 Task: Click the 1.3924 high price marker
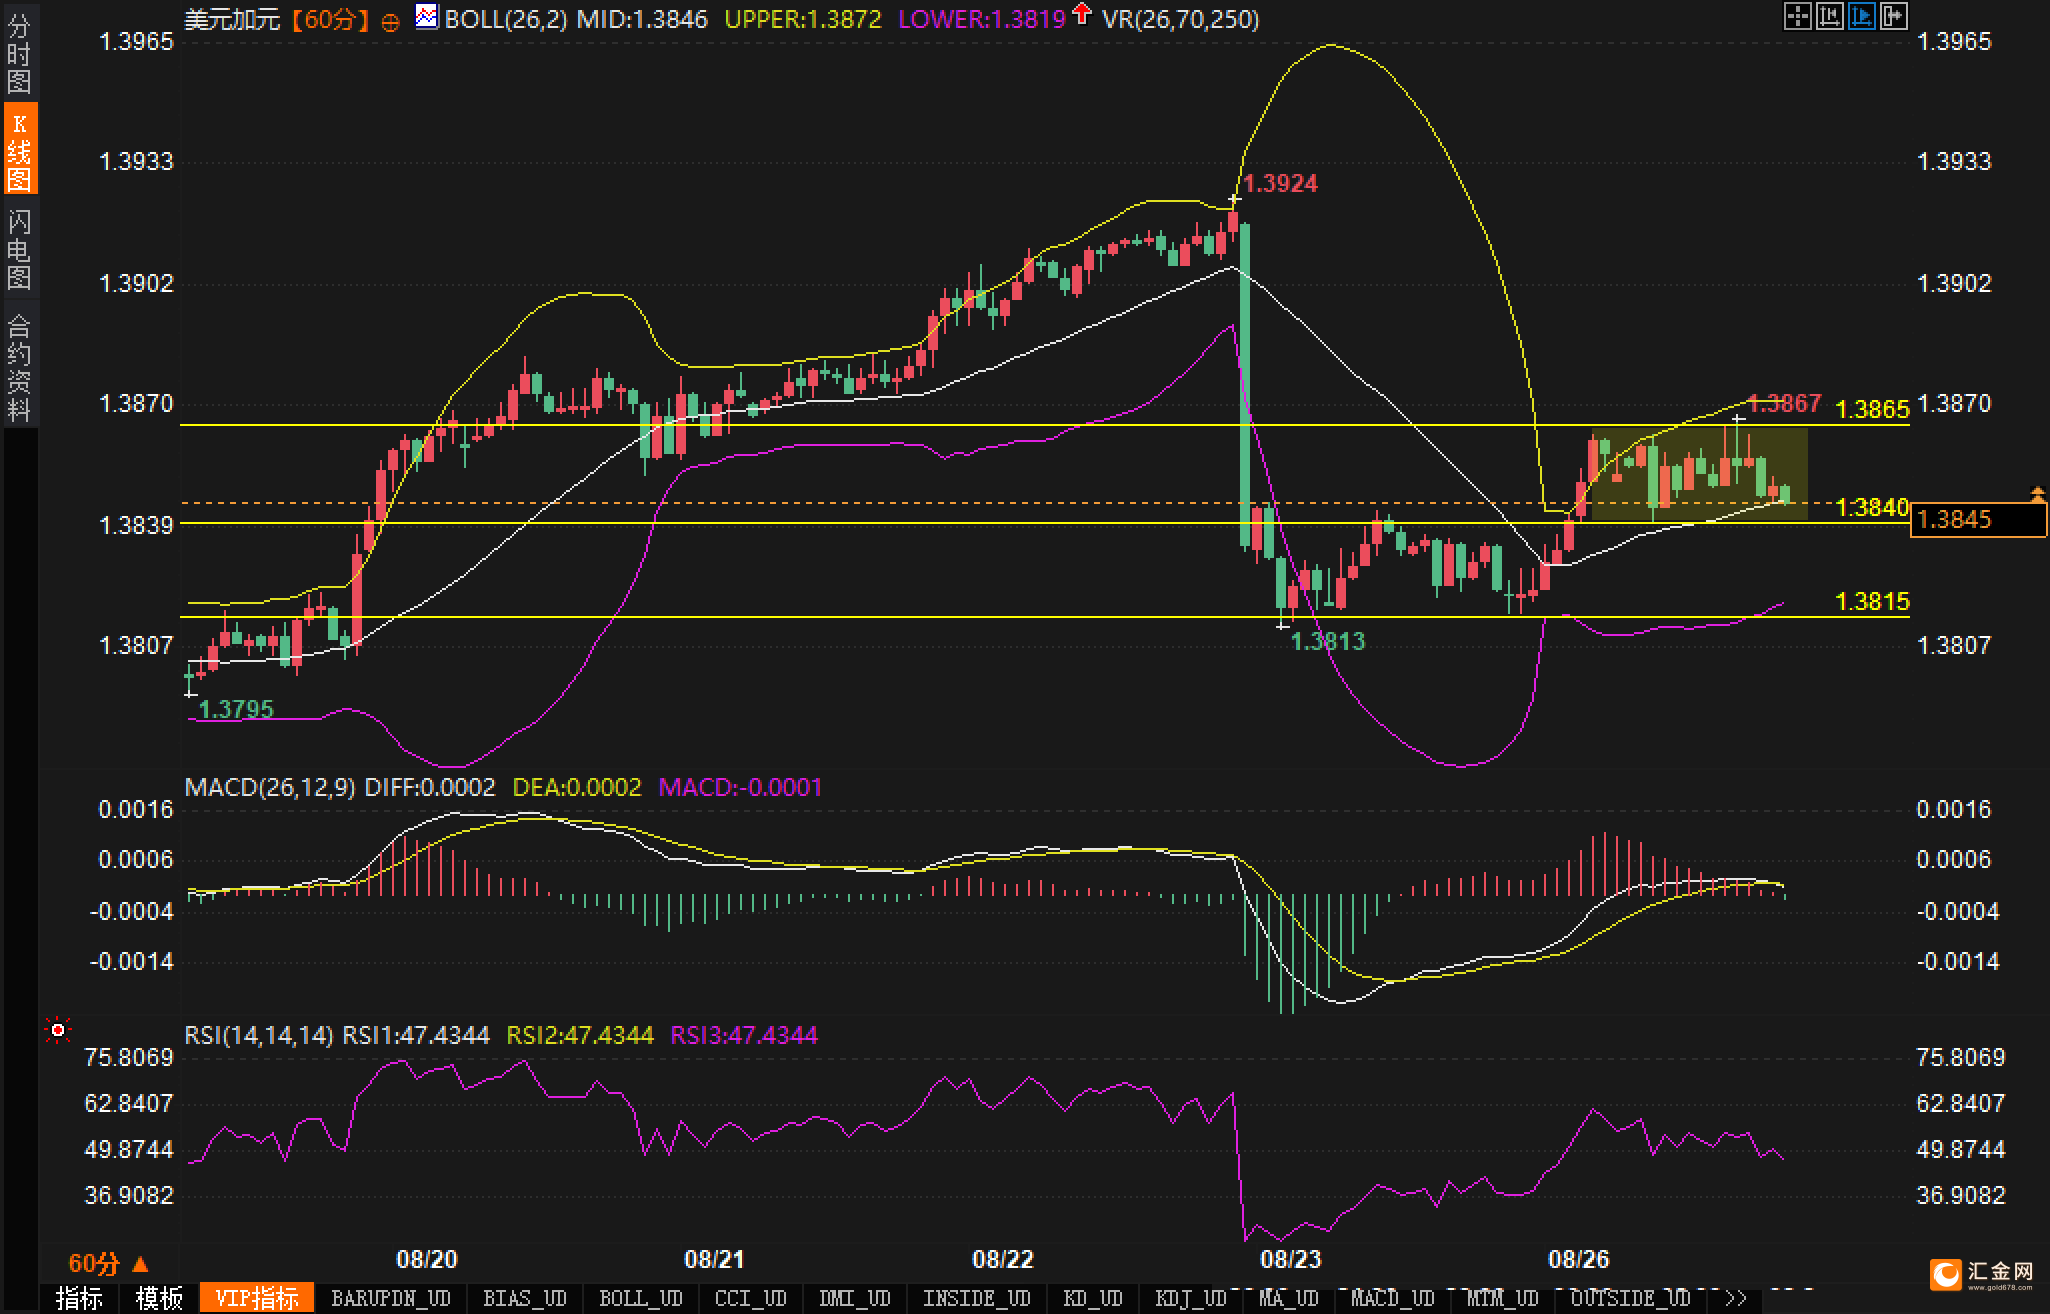pos(1283,183)
